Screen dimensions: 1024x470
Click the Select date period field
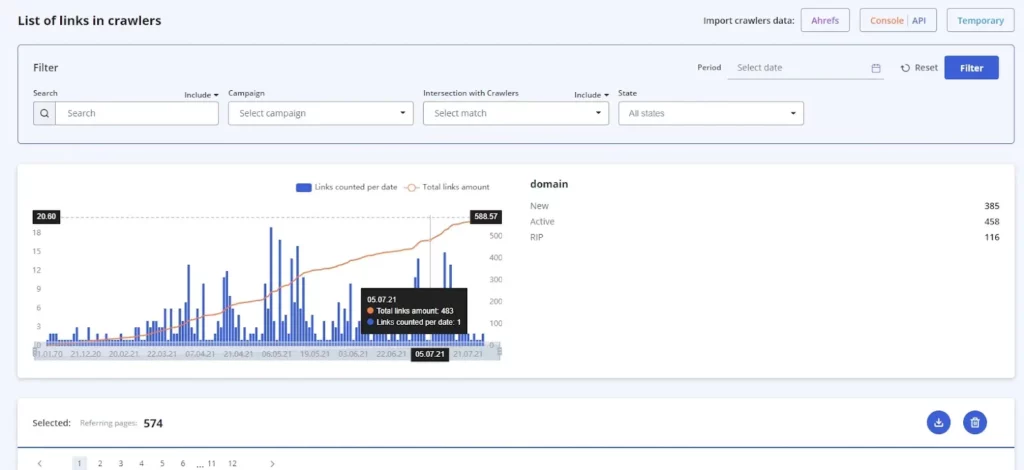tap(805, 68)
